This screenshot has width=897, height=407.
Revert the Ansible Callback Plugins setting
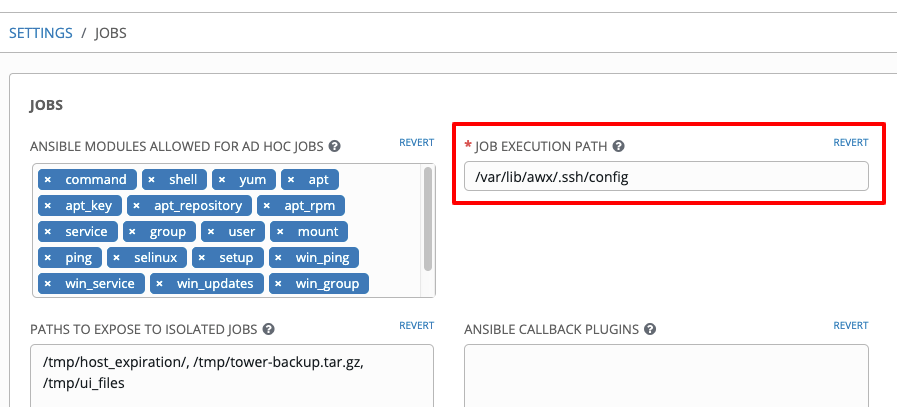tap(851, 326)
